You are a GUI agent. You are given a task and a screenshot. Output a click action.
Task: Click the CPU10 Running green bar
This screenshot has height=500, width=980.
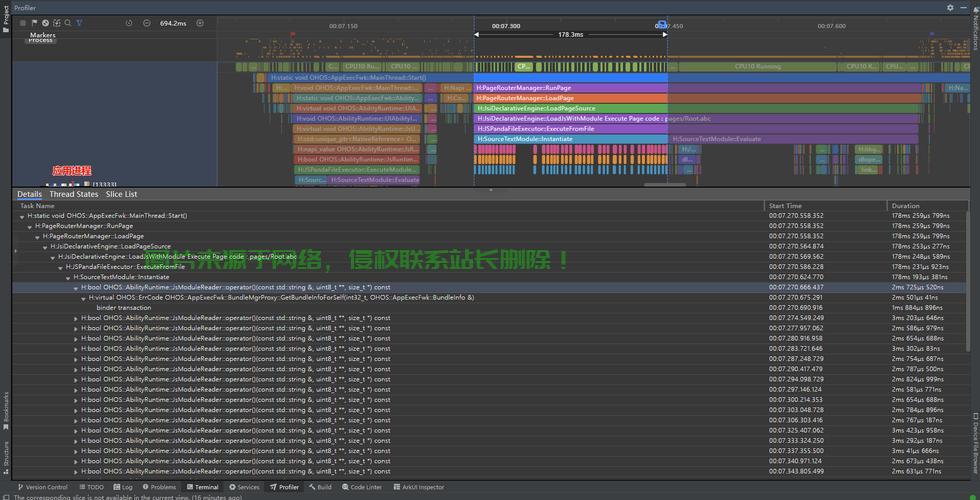point(758,66)
